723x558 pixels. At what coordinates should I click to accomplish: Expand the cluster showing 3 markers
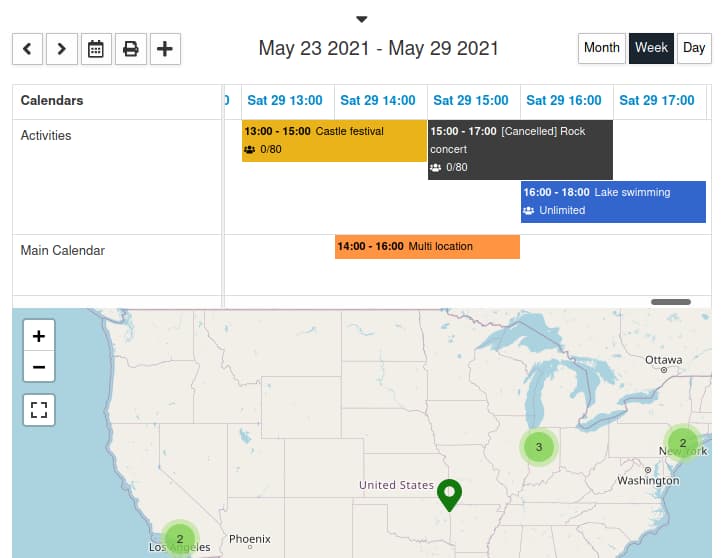539,447
